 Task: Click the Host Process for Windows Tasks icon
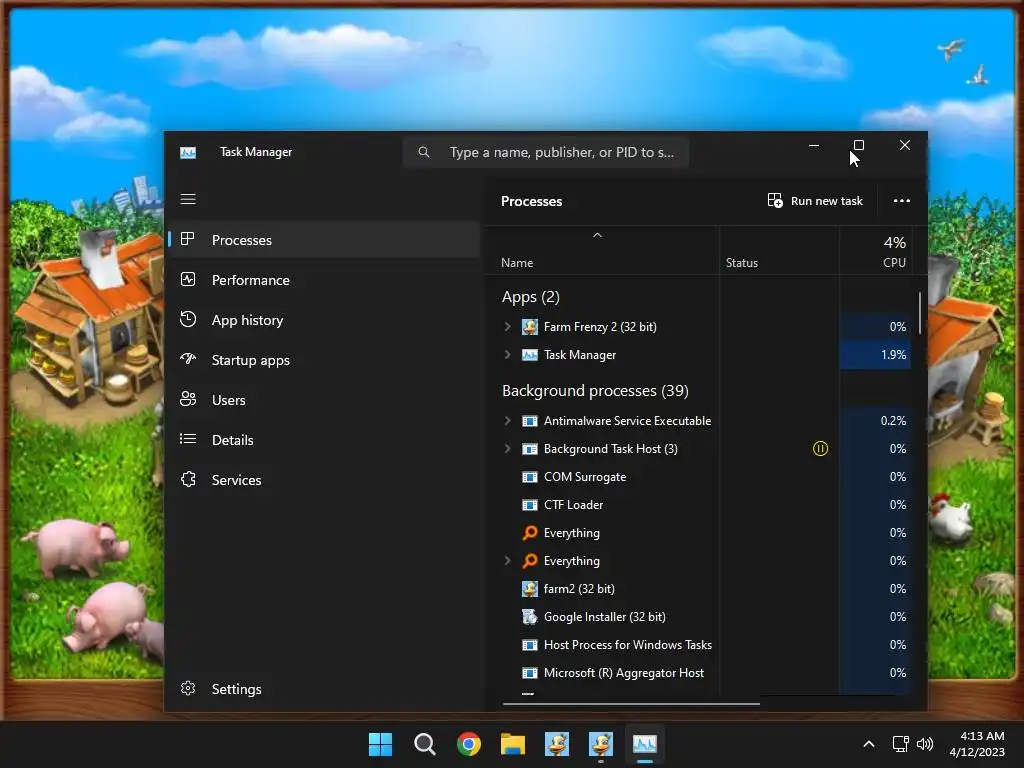coord(530,645)
